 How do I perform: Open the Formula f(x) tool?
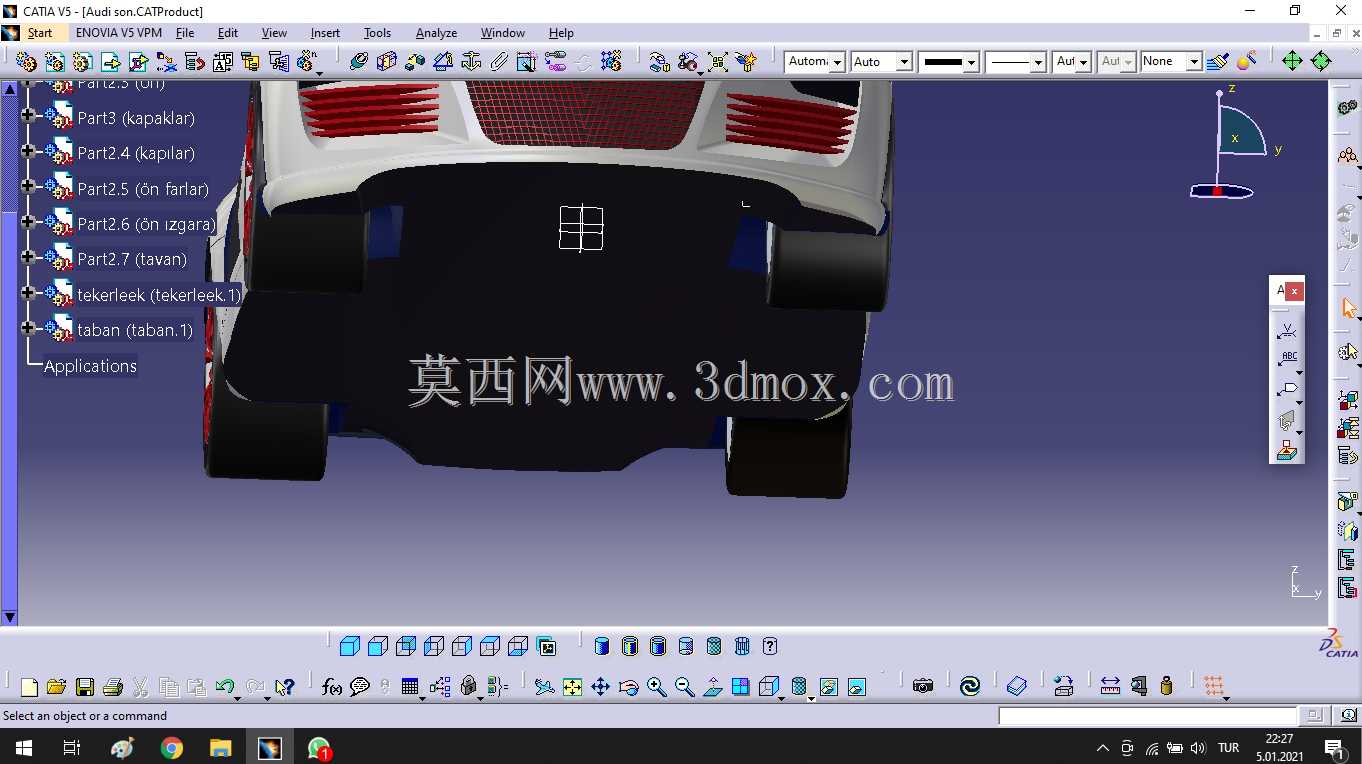[332, 687]
